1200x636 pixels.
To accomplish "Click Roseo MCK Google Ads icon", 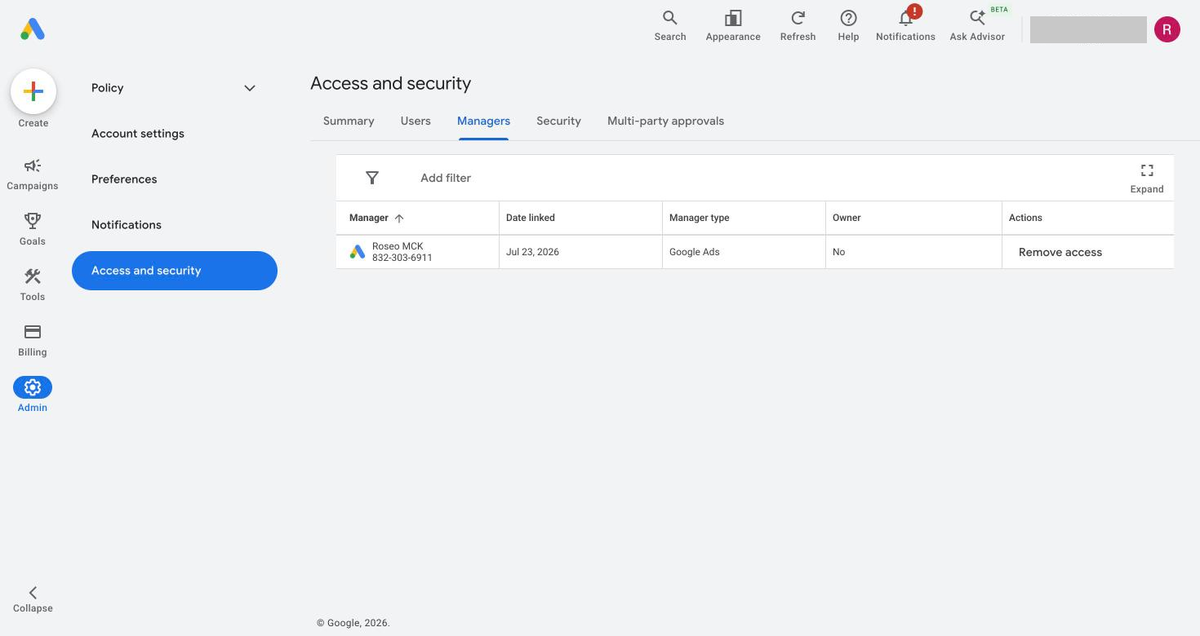I will pos(357,252).
